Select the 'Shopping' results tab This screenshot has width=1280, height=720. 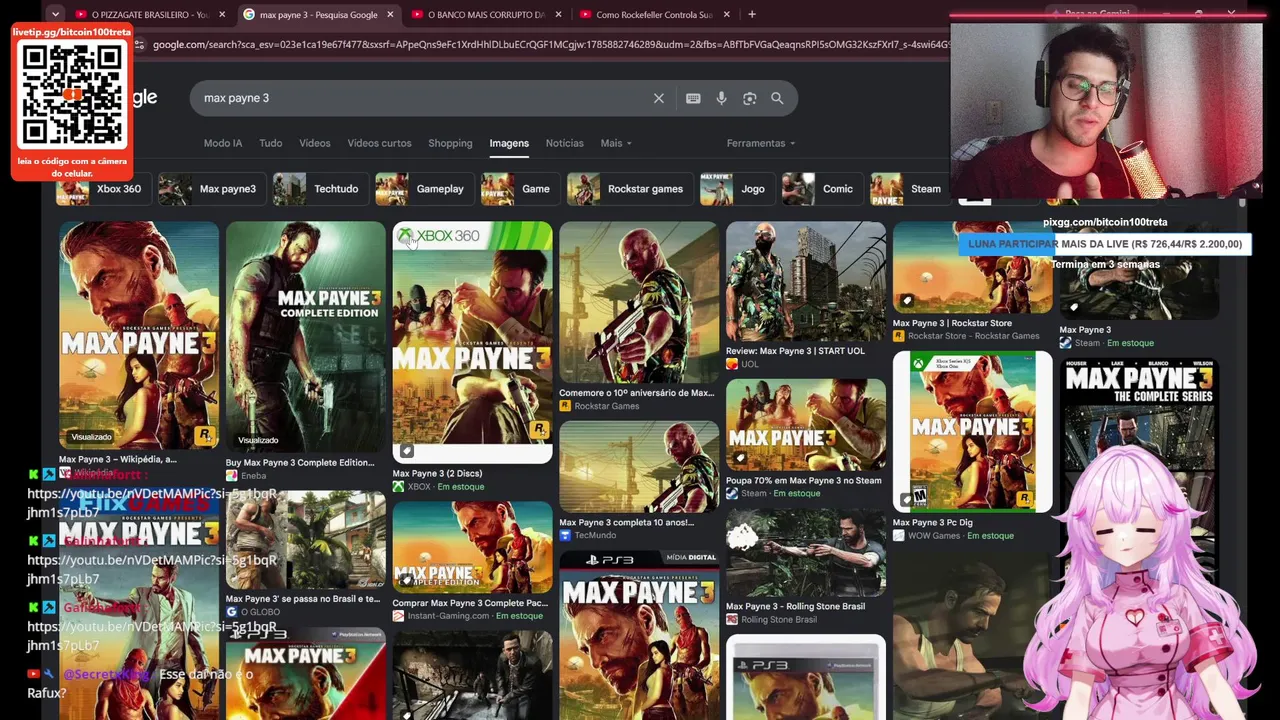tap(450, 143)
